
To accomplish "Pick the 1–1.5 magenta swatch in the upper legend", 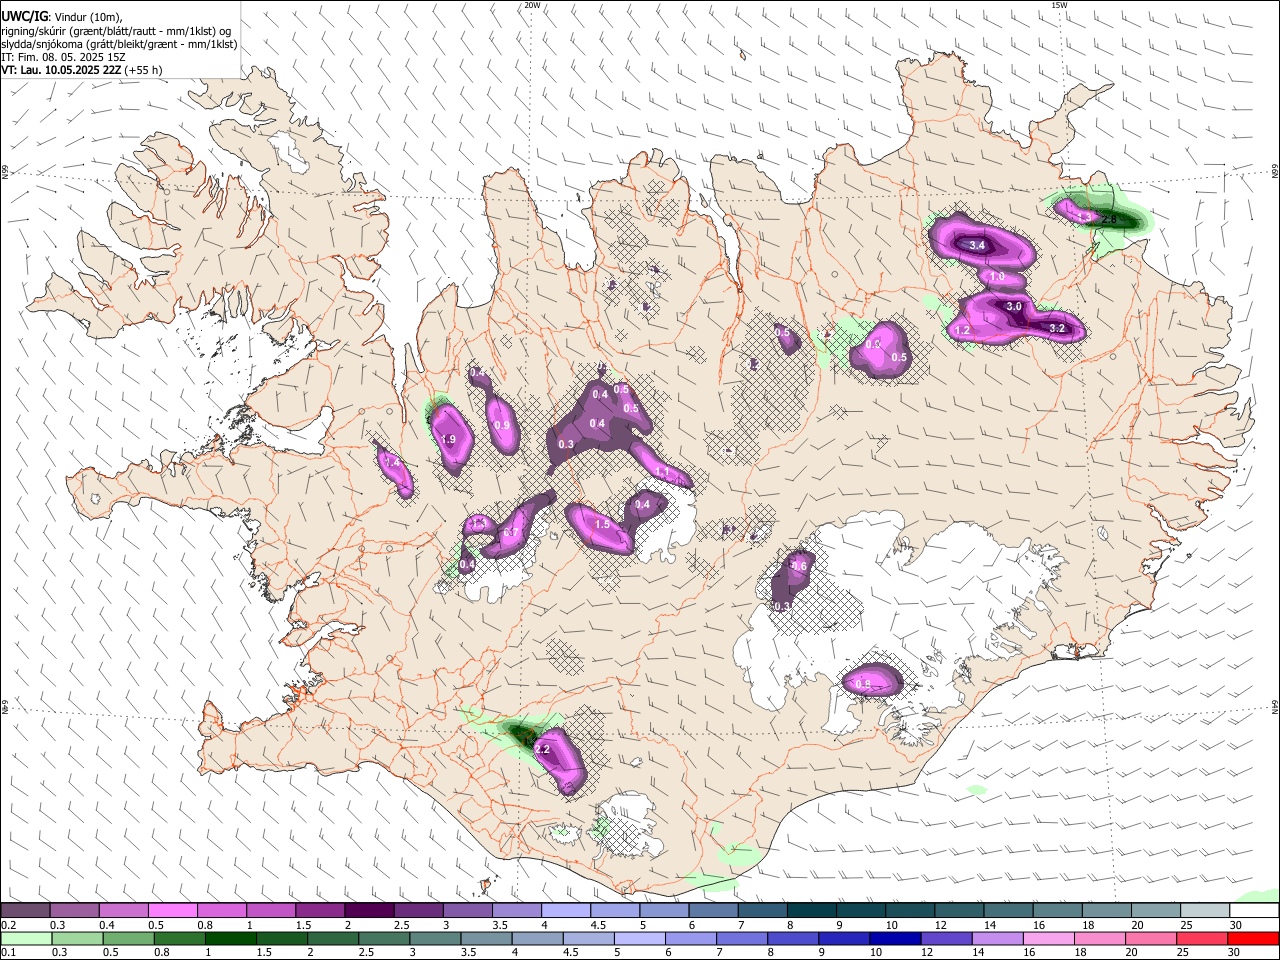I will (x=271, y=911).
